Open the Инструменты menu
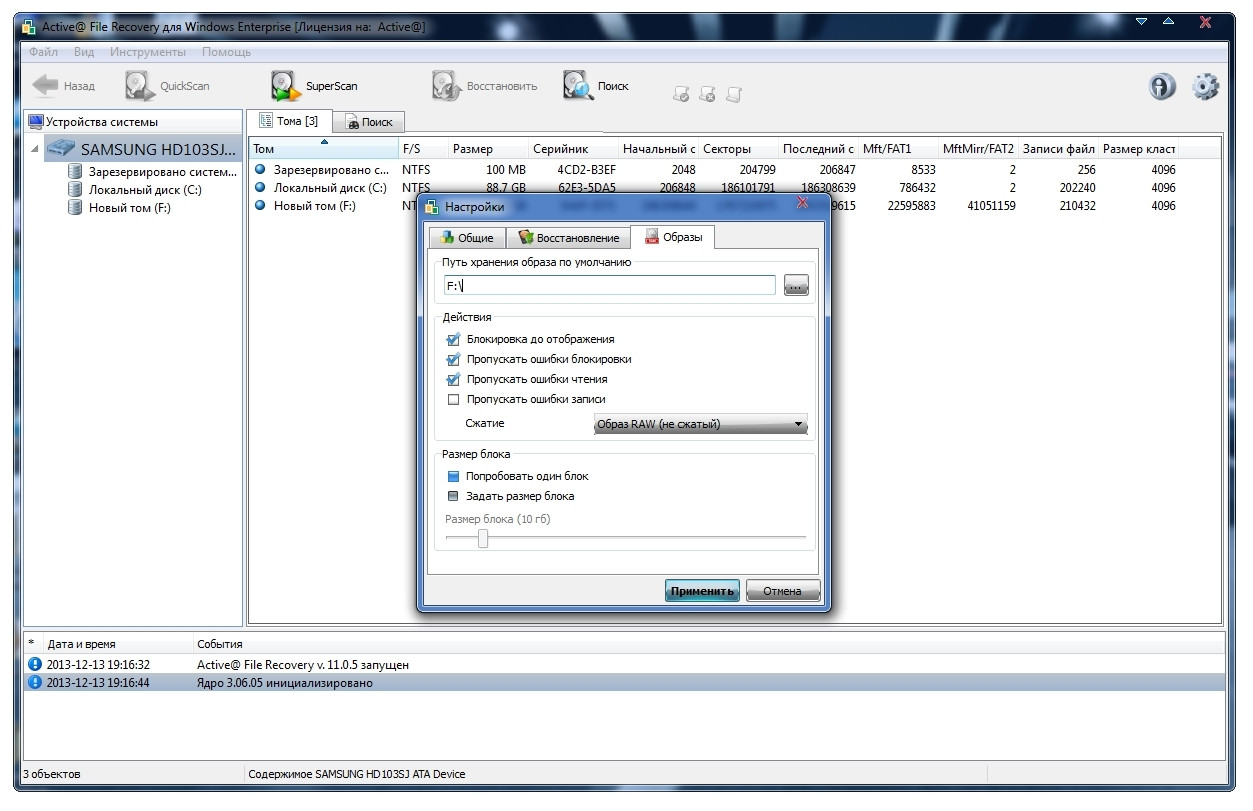 tap(147, 52)
